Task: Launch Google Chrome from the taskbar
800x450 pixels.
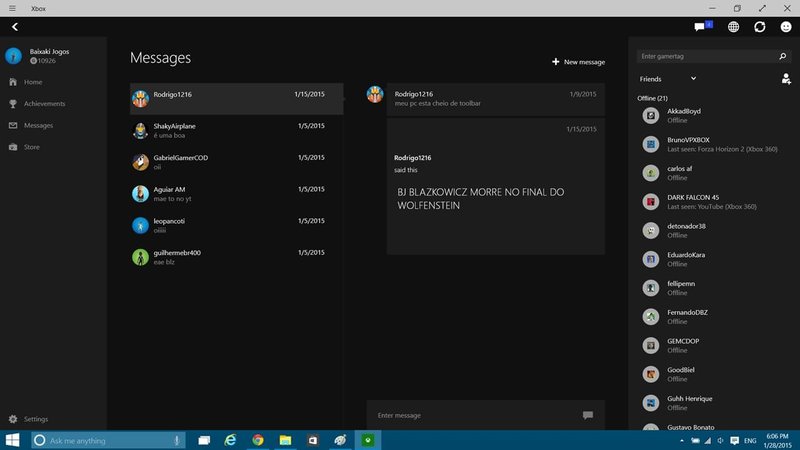Action: point(258,440)
